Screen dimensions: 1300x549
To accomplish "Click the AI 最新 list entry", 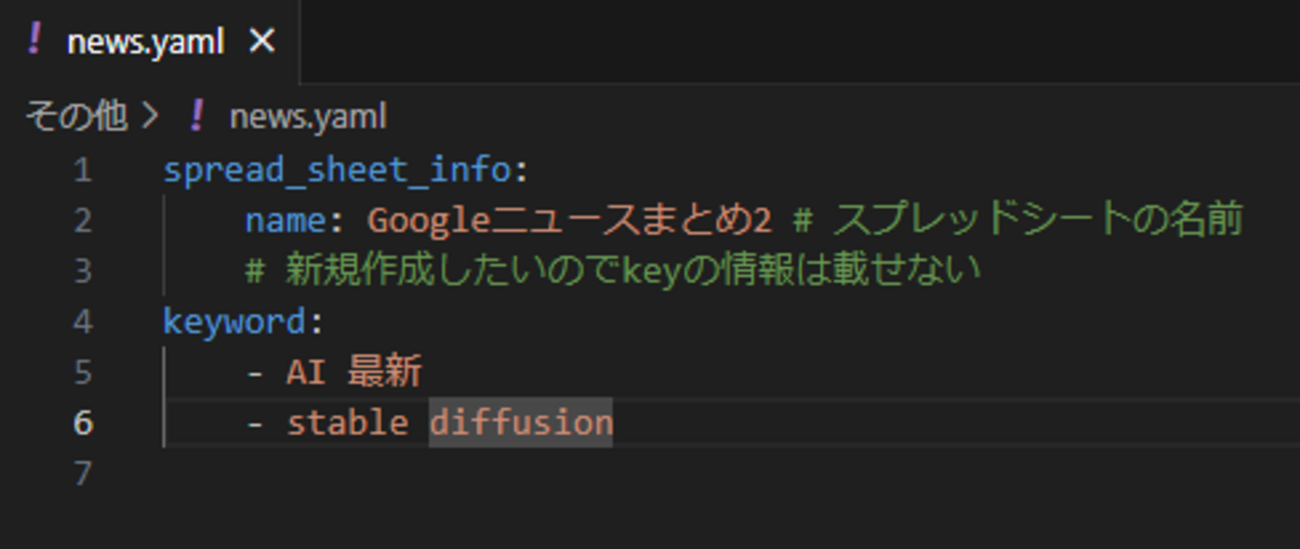I will 354,372.
